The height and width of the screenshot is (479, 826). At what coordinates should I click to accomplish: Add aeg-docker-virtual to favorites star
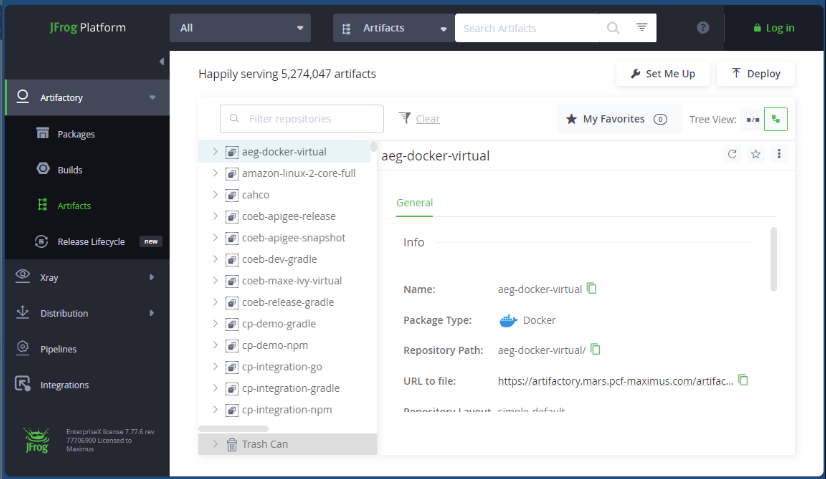pyautogui.click(x=755, y=154)
